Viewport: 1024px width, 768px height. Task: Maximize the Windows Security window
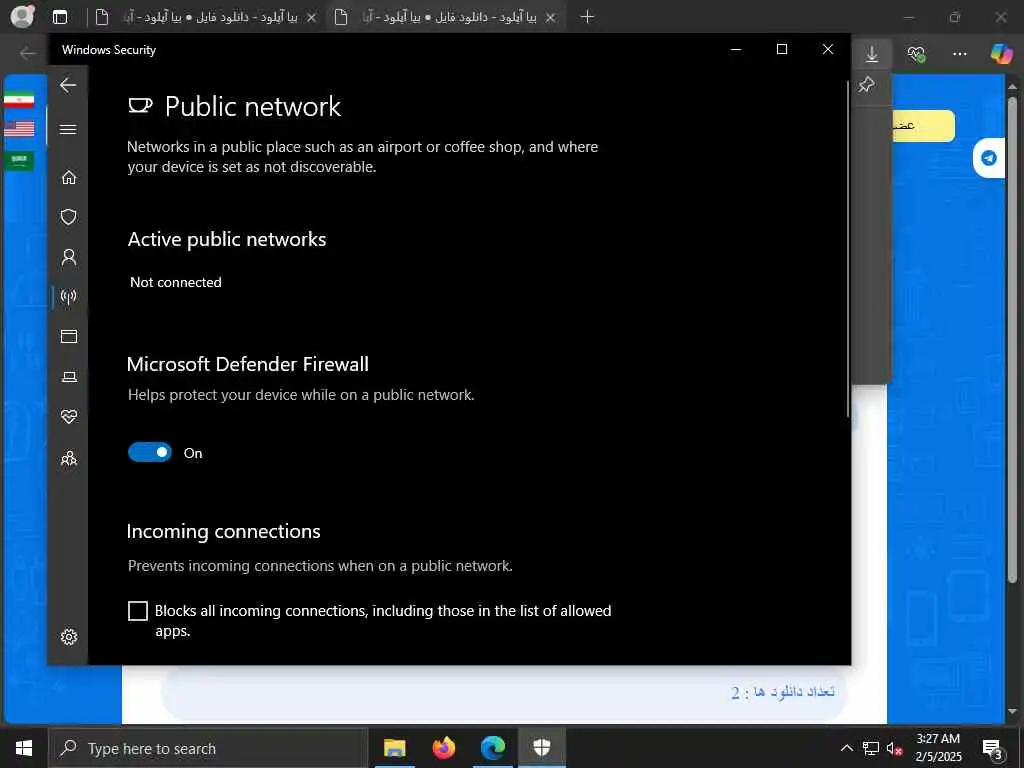pos(782,50)
